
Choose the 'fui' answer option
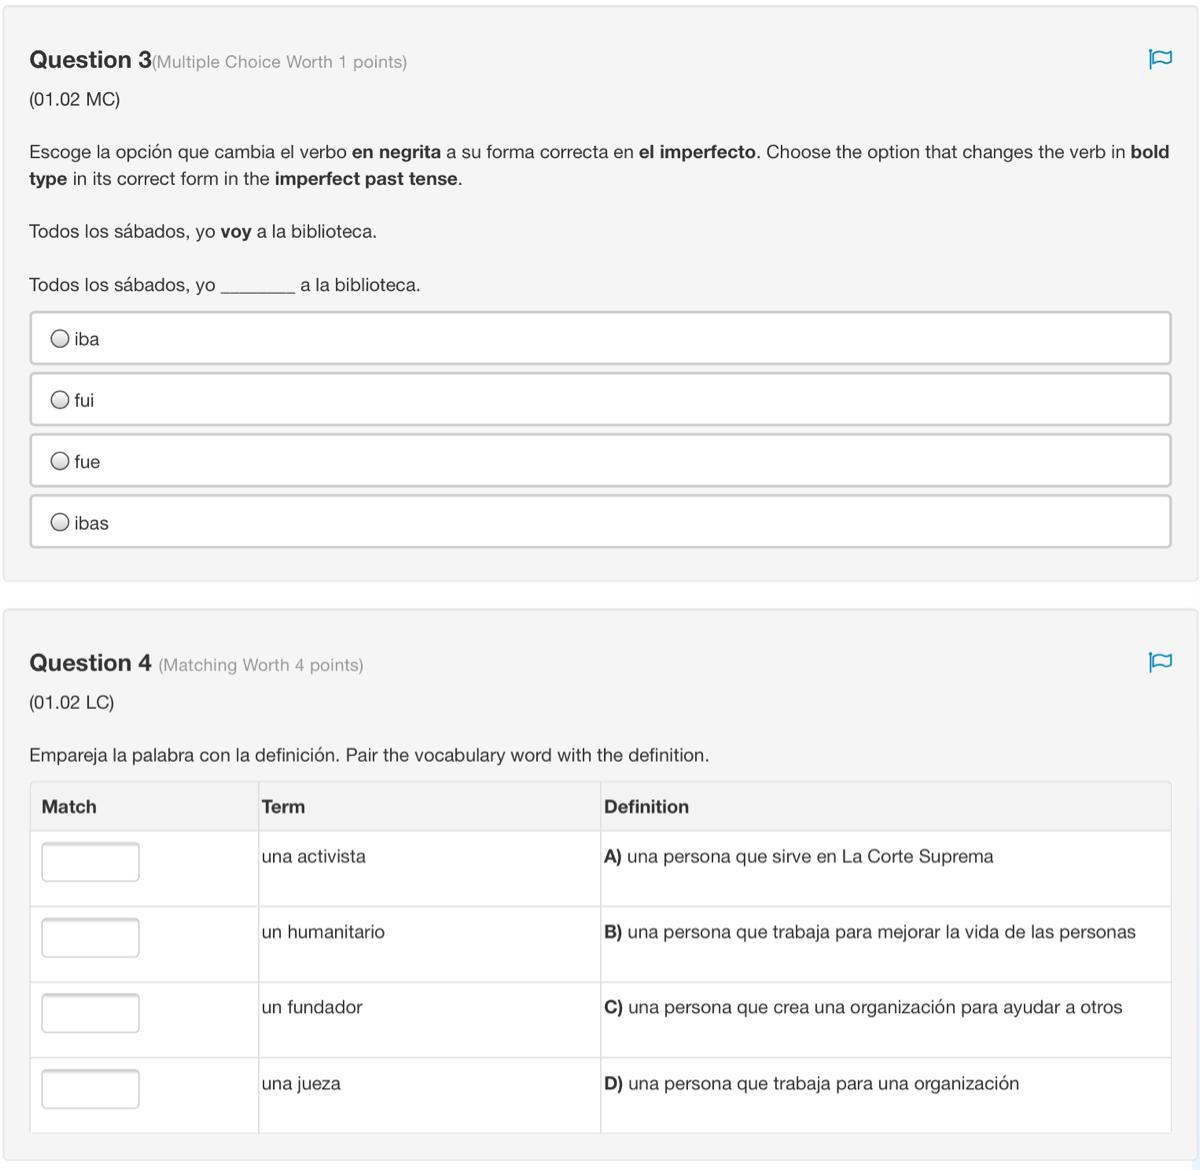(x=60, y=400)
